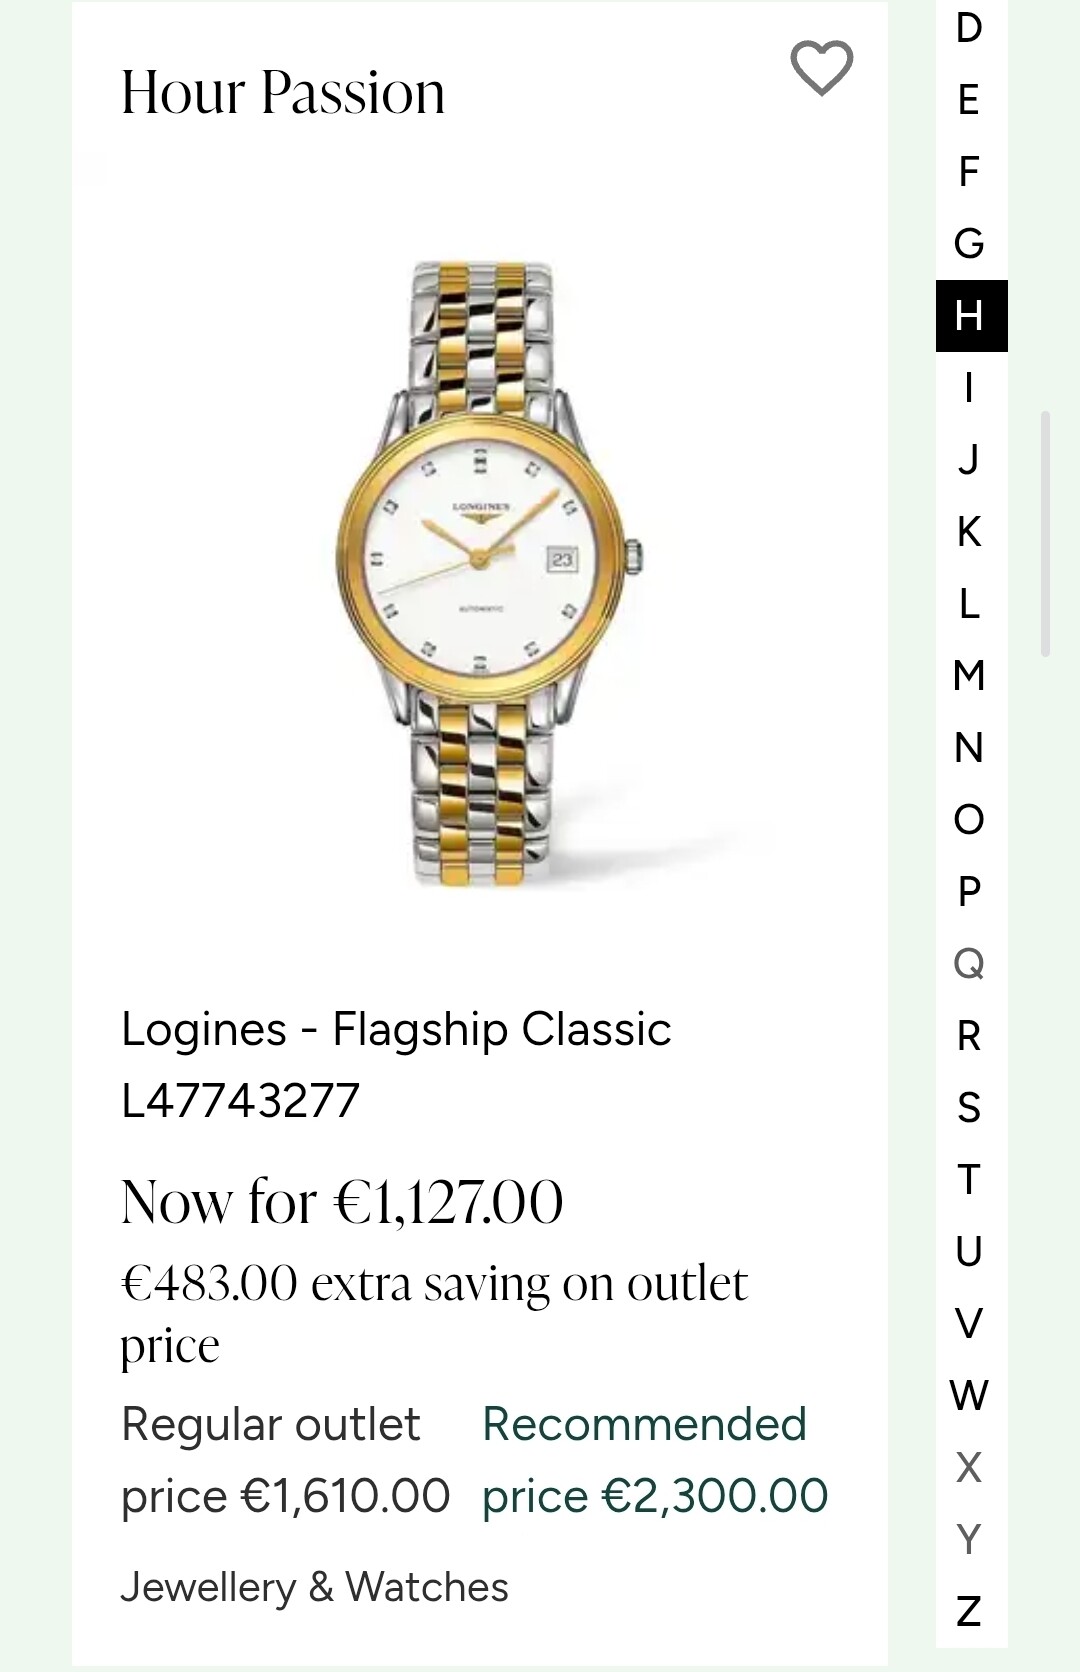
Task: Jump to letter D in index
Action: [x=969, y=28]
